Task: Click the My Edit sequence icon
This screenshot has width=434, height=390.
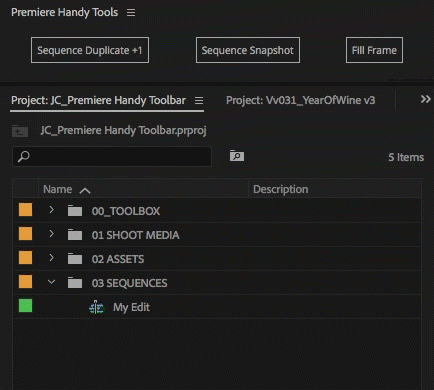Action: [x=96, y=307]
